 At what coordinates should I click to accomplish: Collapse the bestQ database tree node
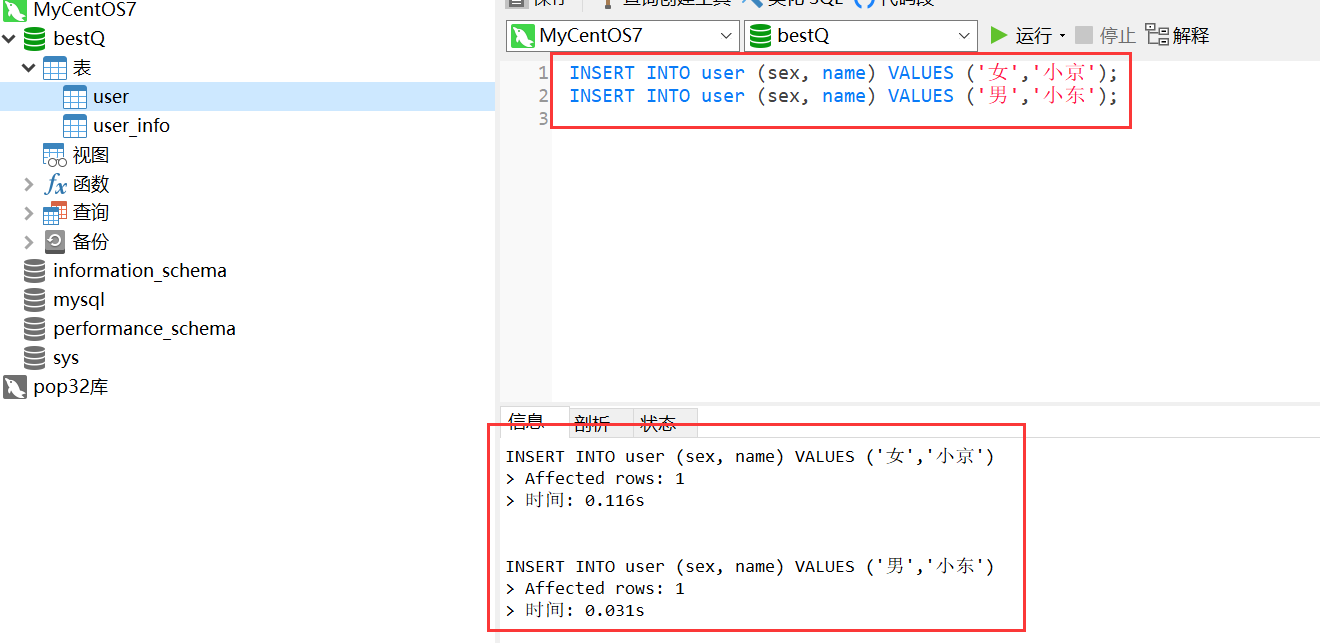(9, 39)
